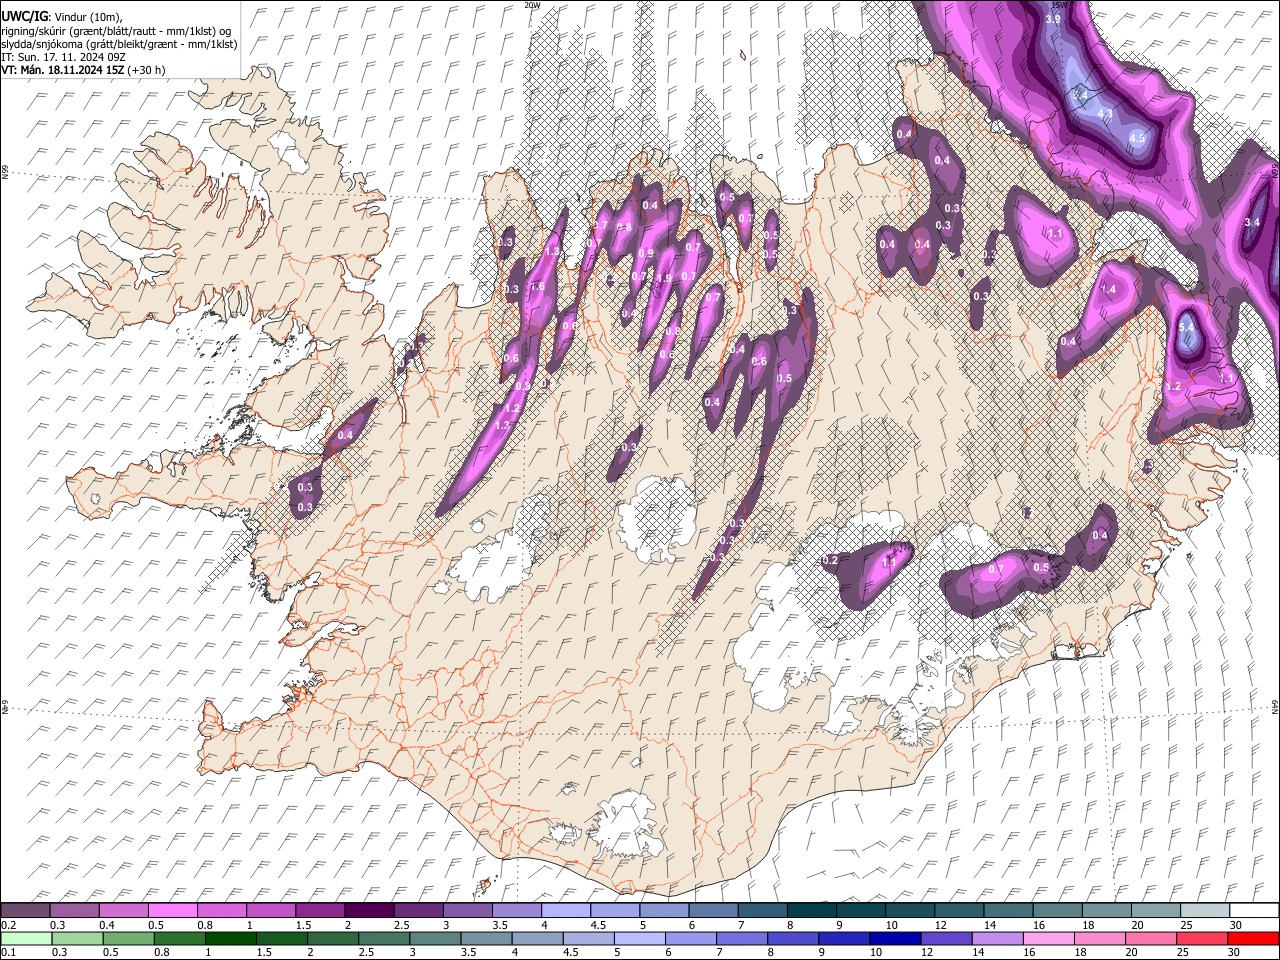Click the 1.4 precipitation label on the map
This screenshot has height=960, width=1280.
1108,289
